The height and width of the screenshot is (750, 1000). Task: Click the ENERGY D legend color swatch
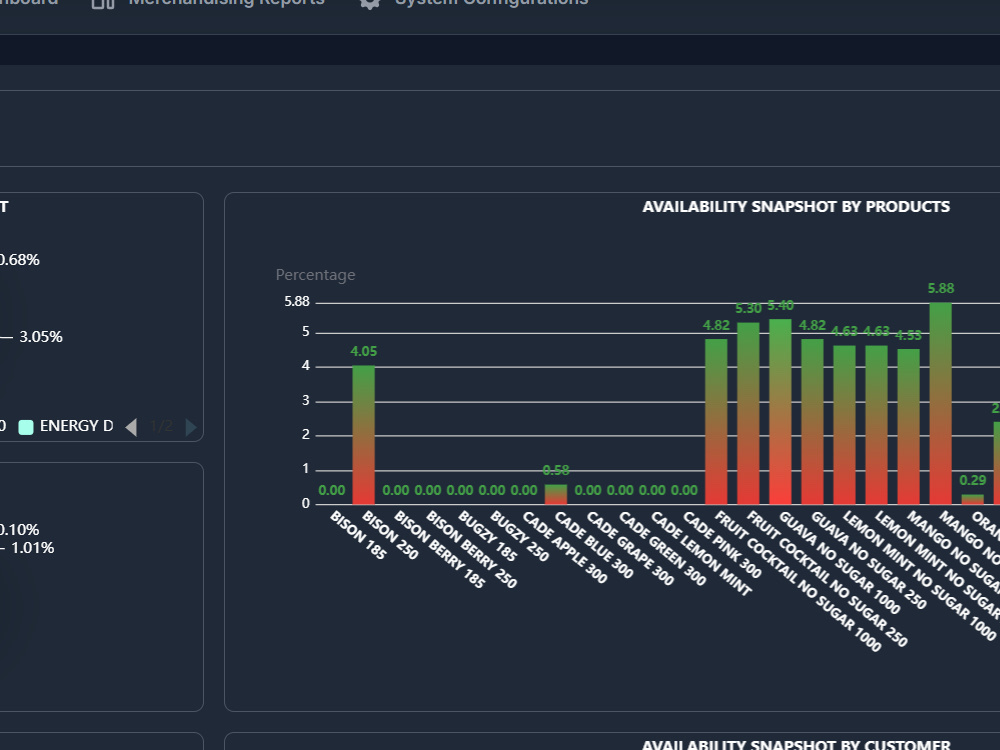[26, 427]
